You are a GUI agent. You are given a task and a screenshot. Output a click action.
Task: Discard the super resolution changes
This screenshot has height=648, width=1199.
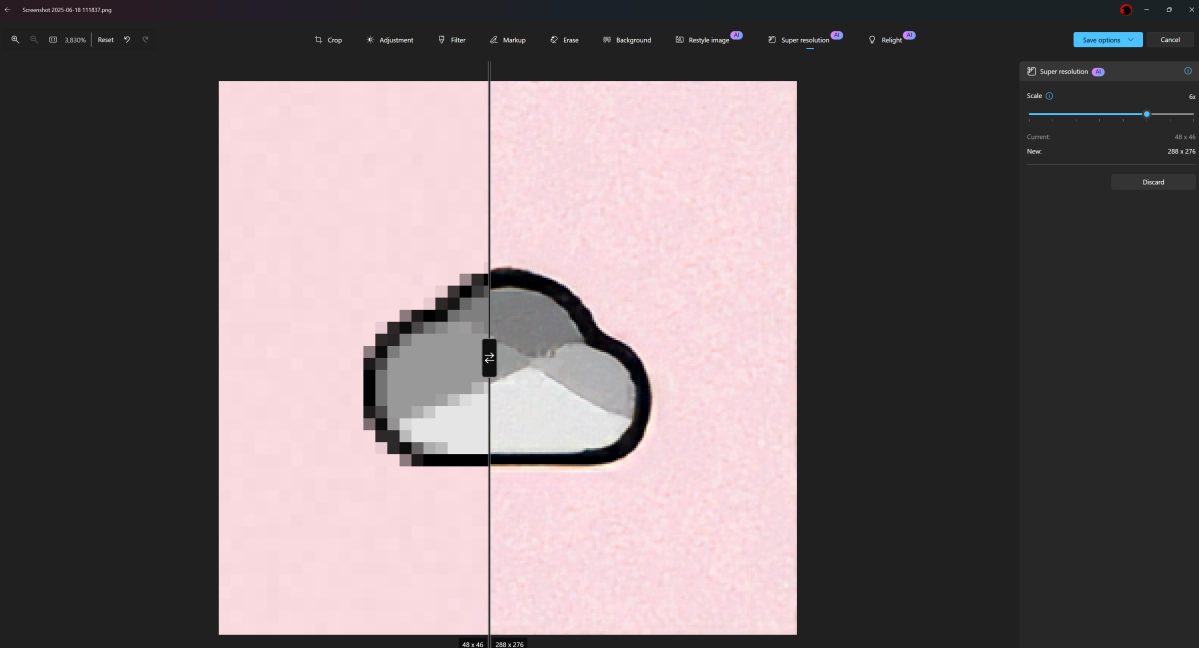(1153, 182)
